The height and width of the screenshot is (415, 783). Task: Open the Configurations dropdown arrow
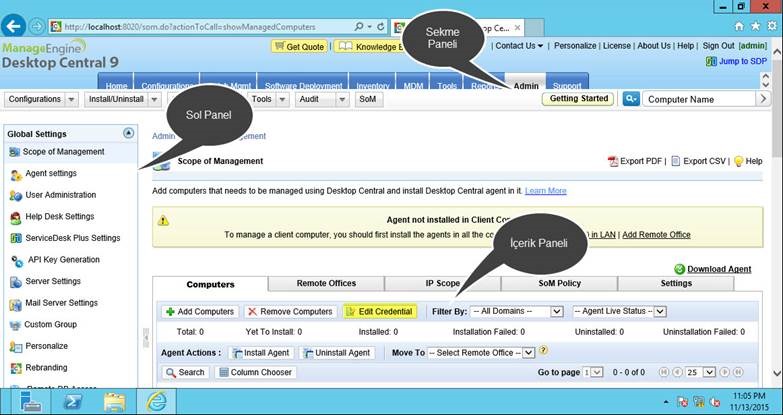tap(71, 99)
